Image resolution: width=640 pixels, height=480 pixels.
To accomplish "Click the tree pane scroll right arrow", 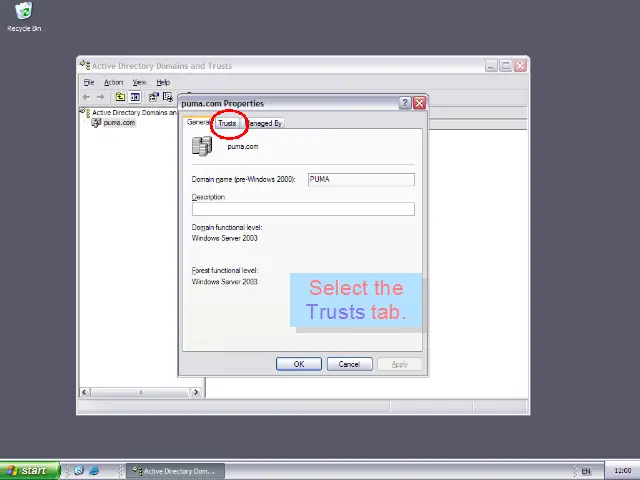I will point(196,392).
